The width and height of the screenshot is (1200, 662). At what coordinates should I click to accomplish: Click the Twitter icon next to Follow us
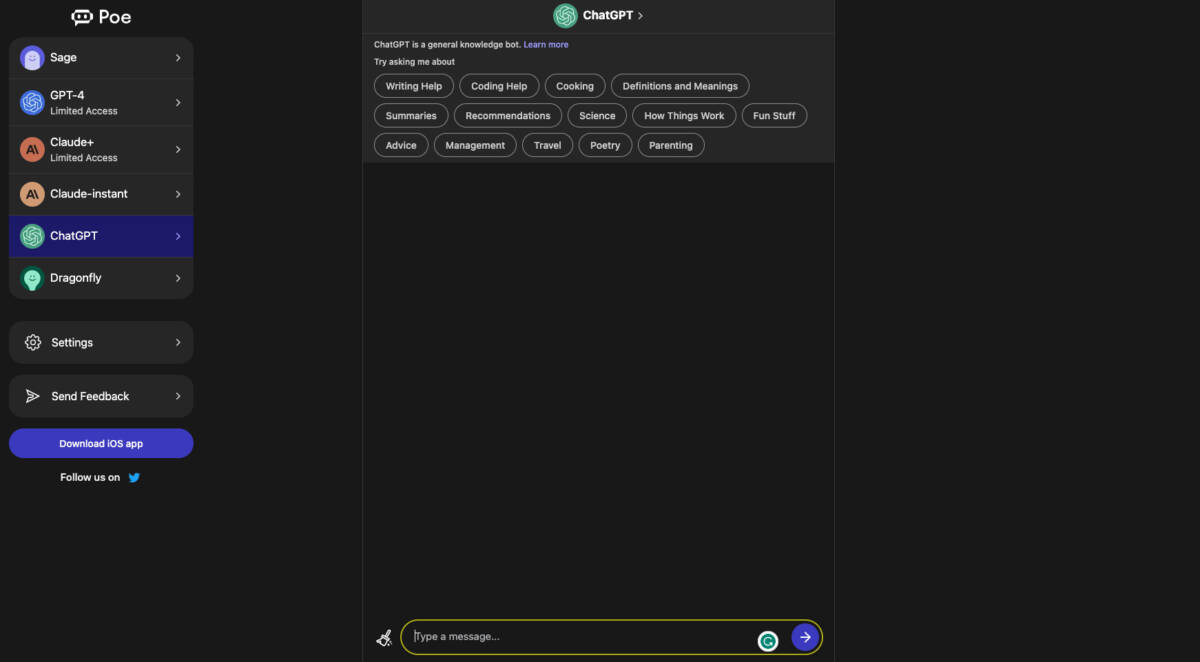(134, 477)
